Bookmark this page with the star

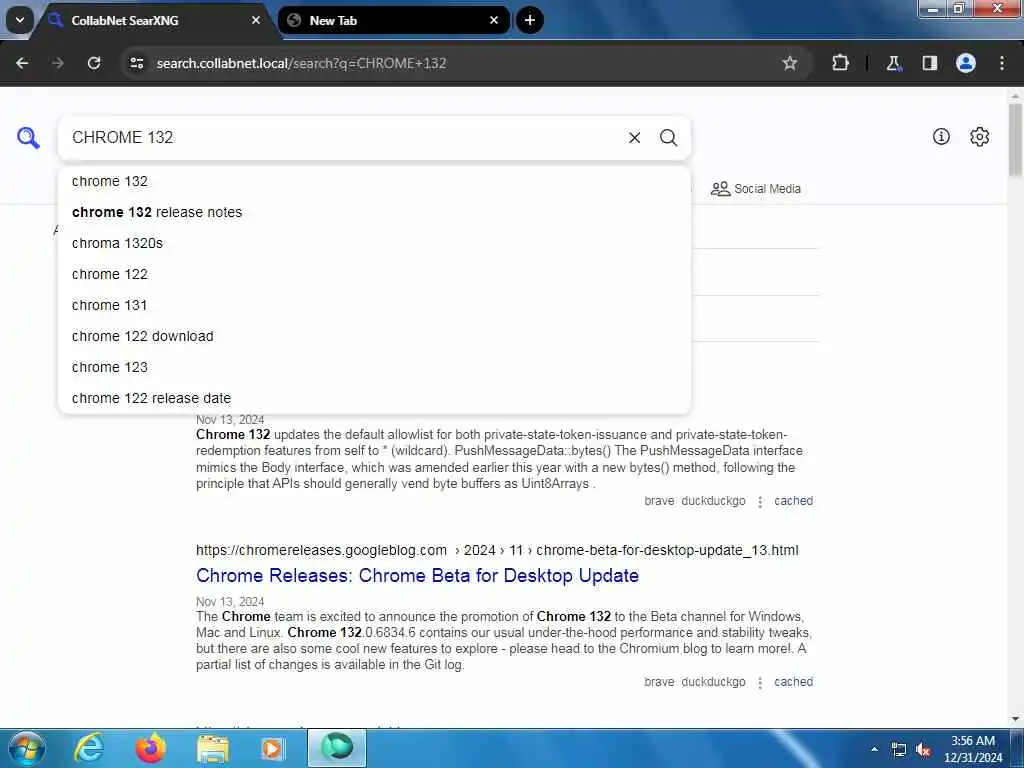790,63
